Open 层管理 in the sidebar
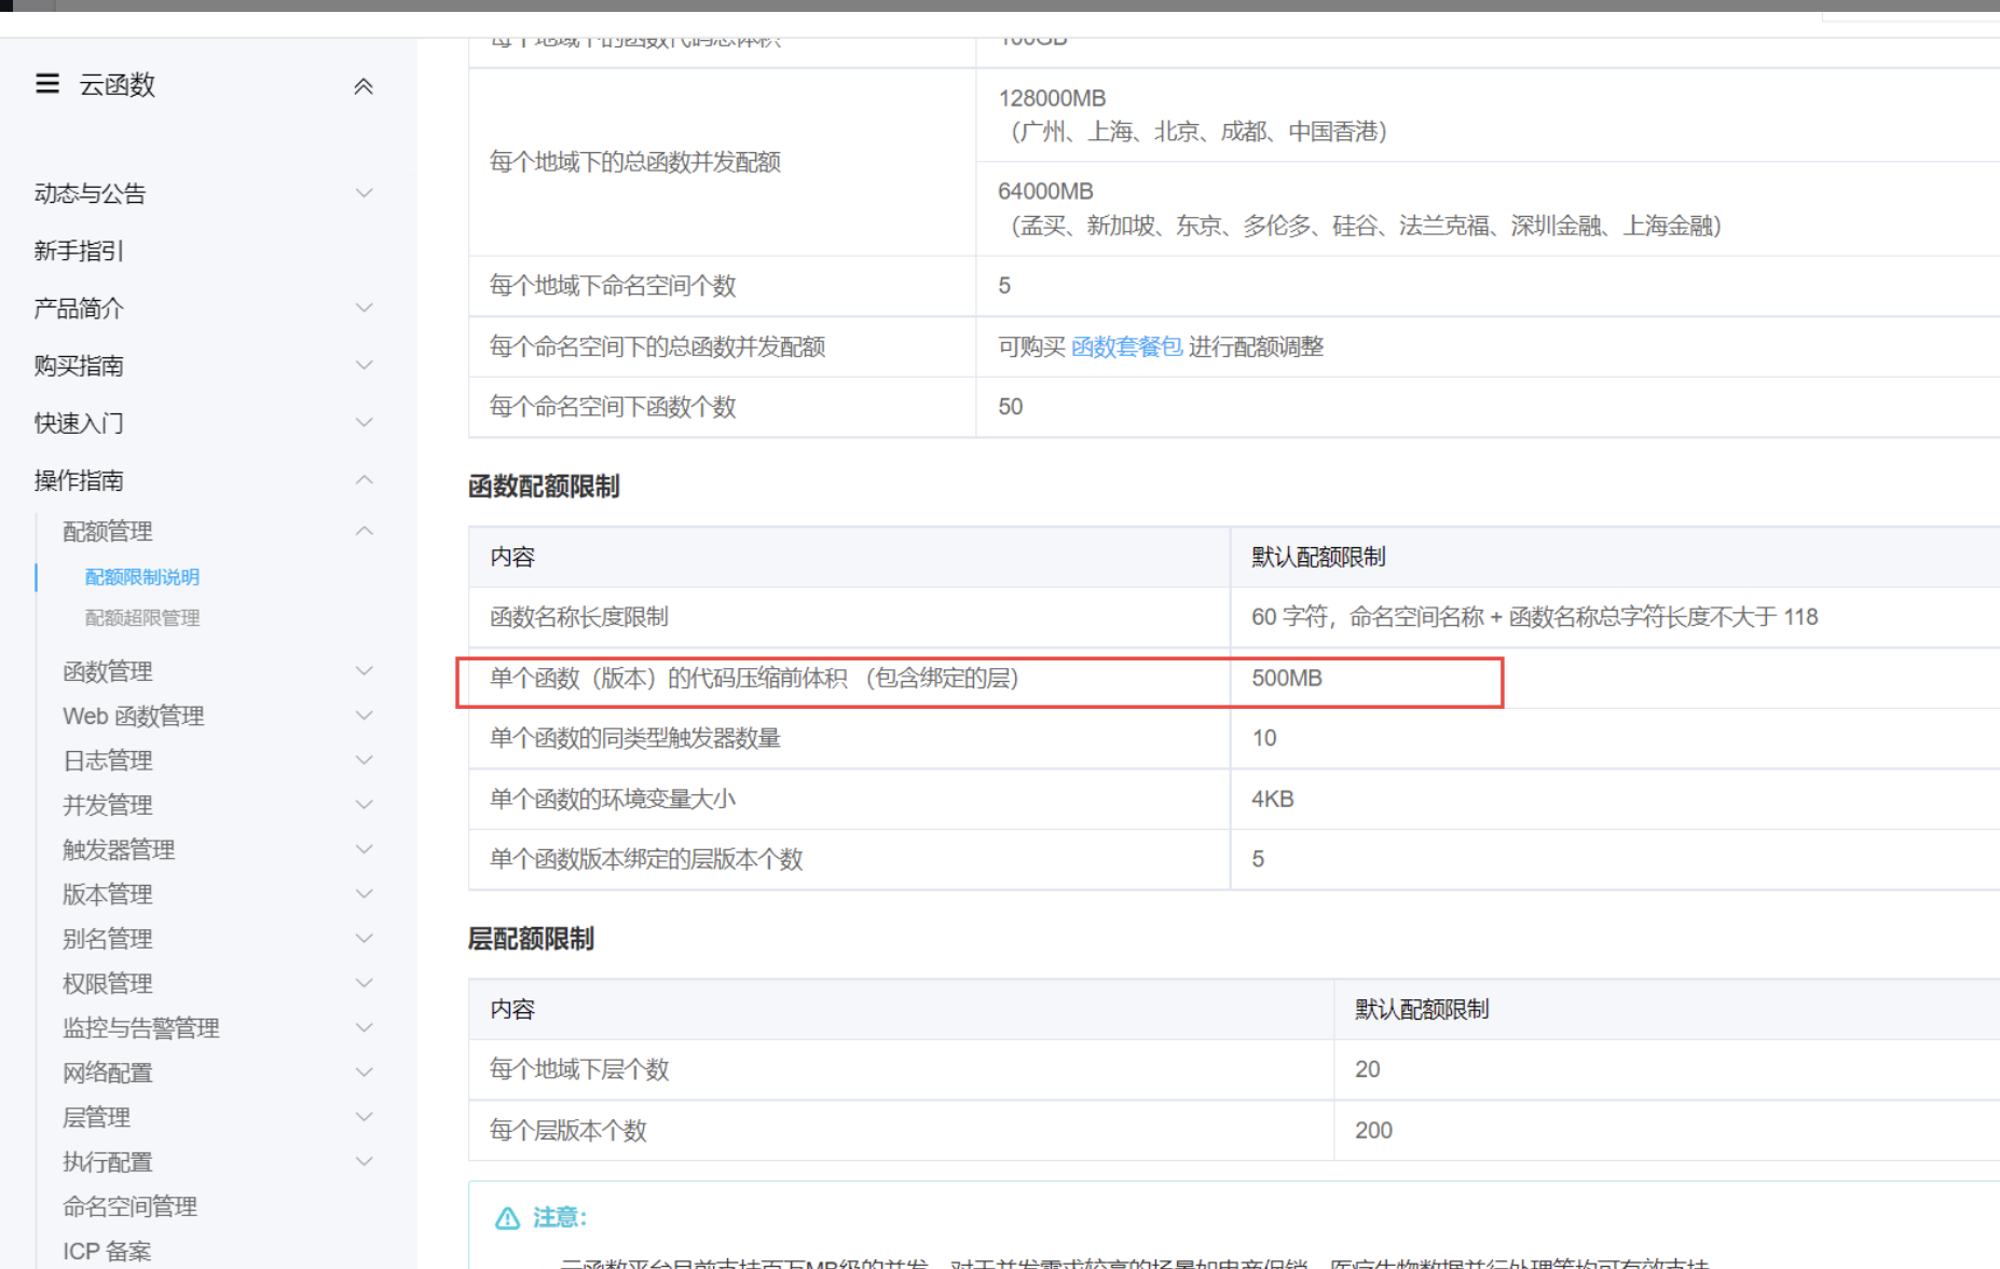2000x1269 pixels. (x=97, y=1117)
